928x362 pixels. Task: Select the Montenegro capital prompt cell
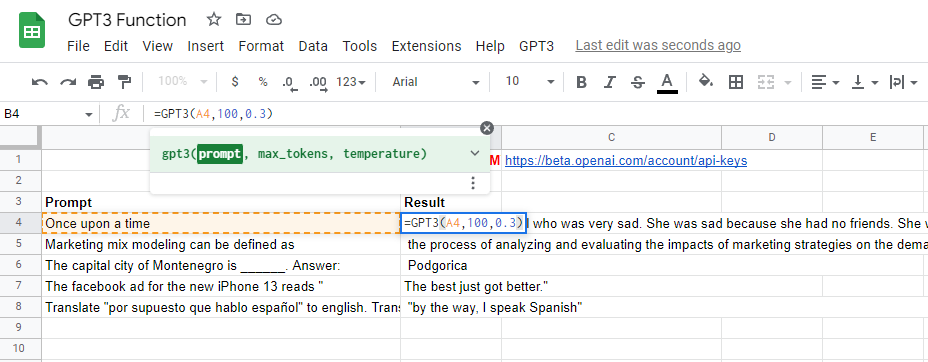[x=221, y=265]
